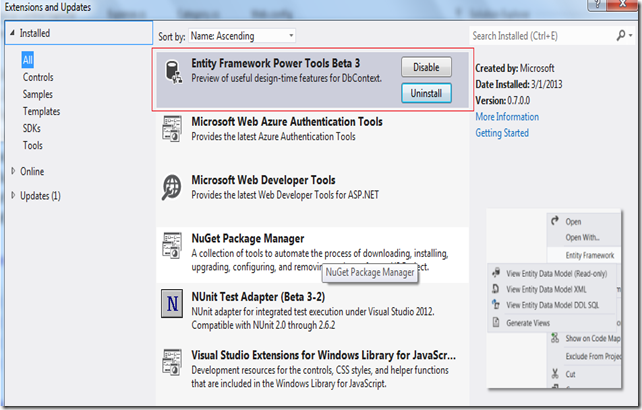Select the Templates category
642x410 pixels.
(41, 111)
